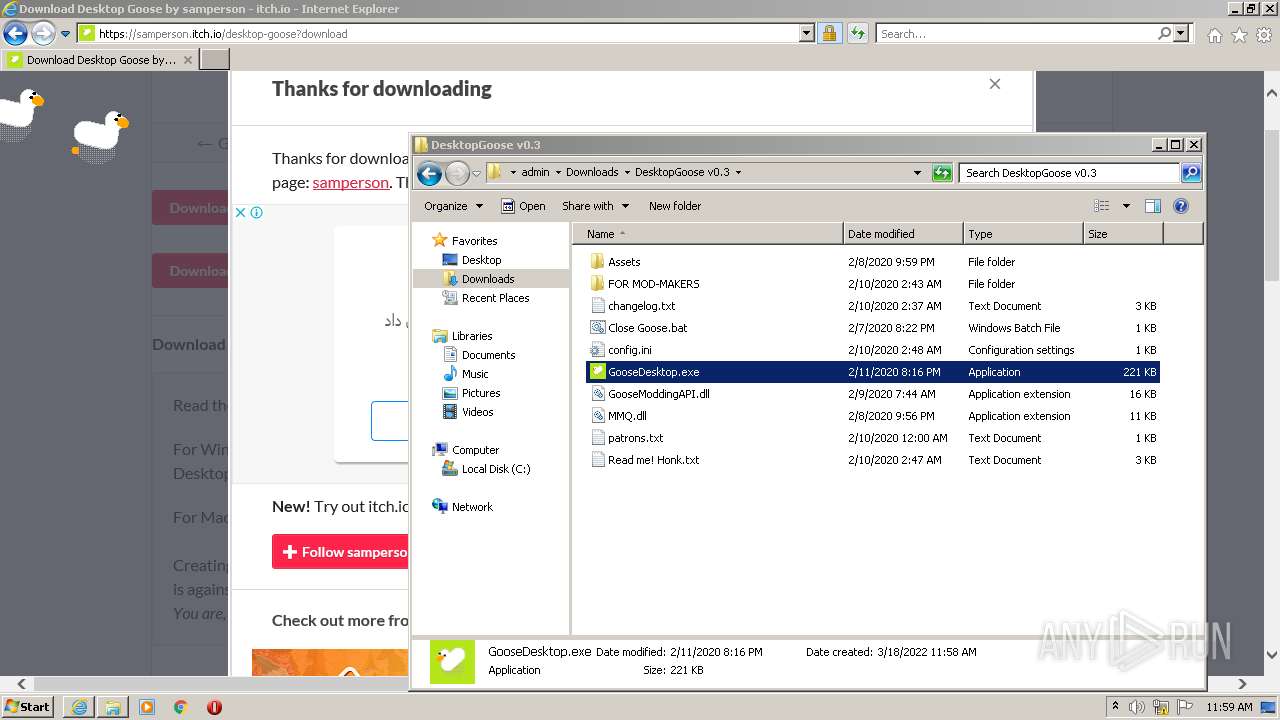The width and height of the screenshot is (1280, 720).
Task: Click the Follow samperson button
Action: (341, 552)
